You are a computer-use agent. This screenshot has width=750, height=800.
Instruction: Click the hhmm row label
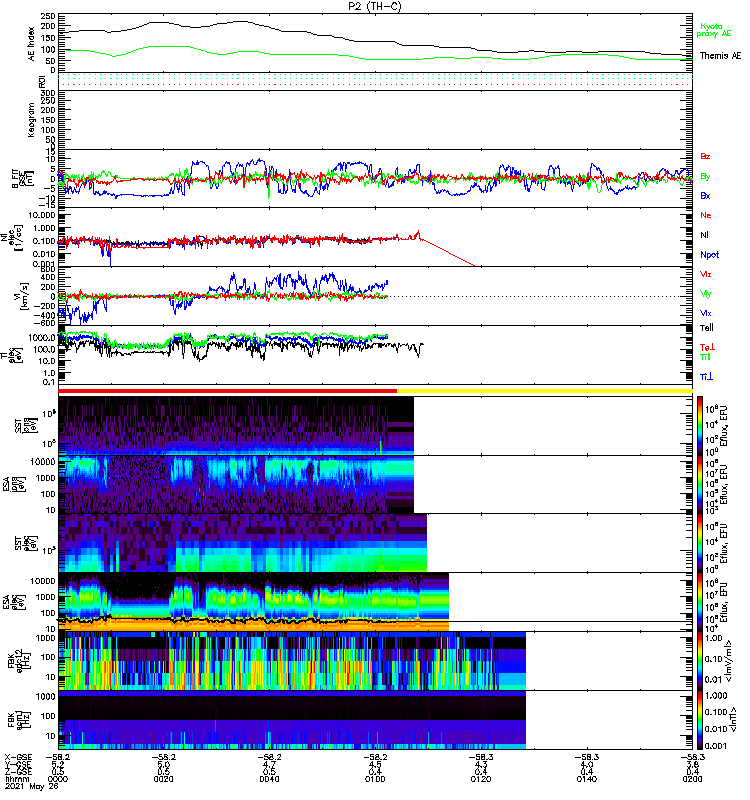tap(15, 779)
